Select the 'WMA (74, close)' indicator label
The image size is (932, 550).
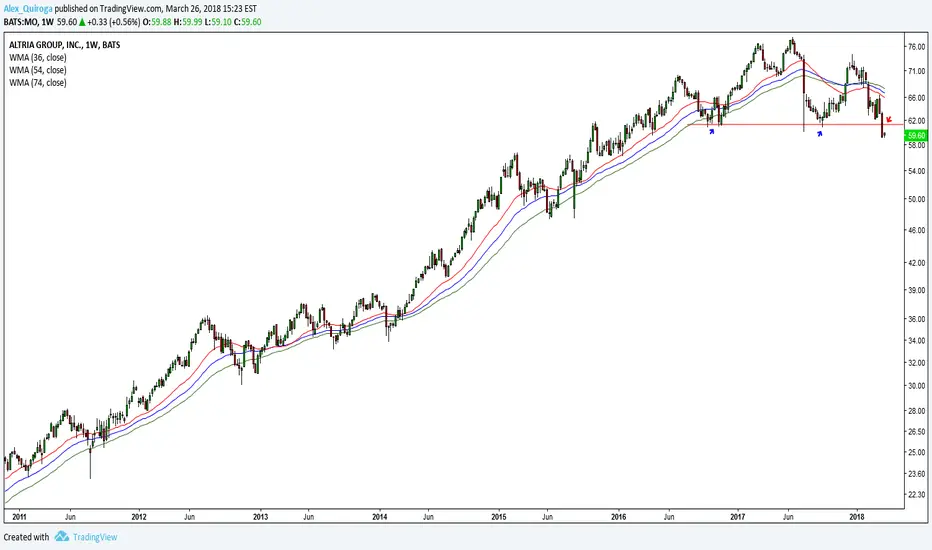tap(37, 83)
